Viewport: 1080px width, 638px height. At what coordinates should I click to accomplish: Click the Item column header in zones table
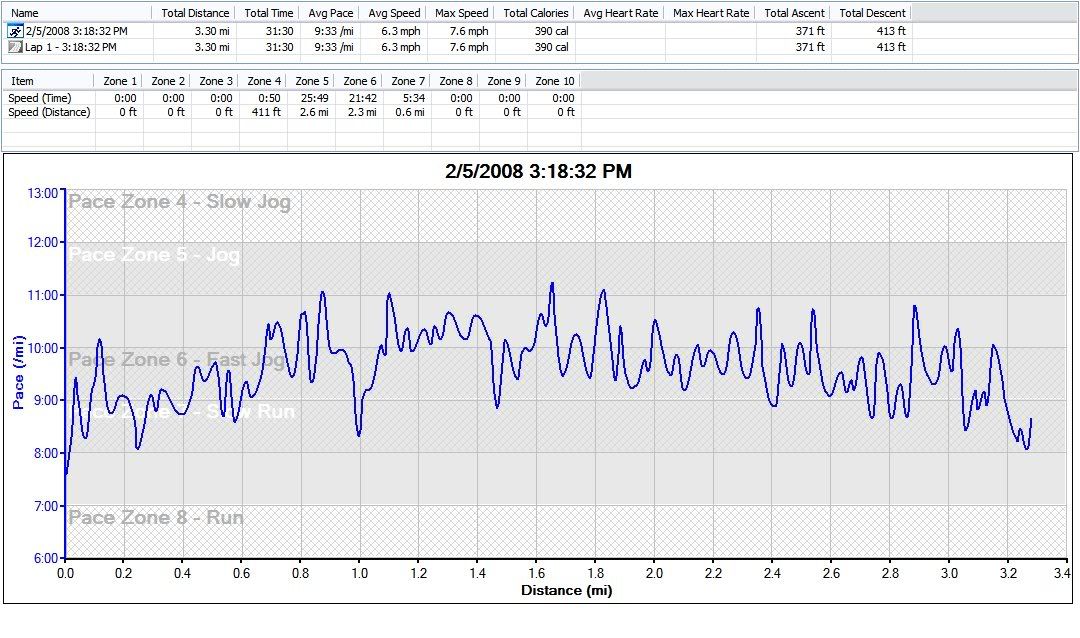(23, 81)
